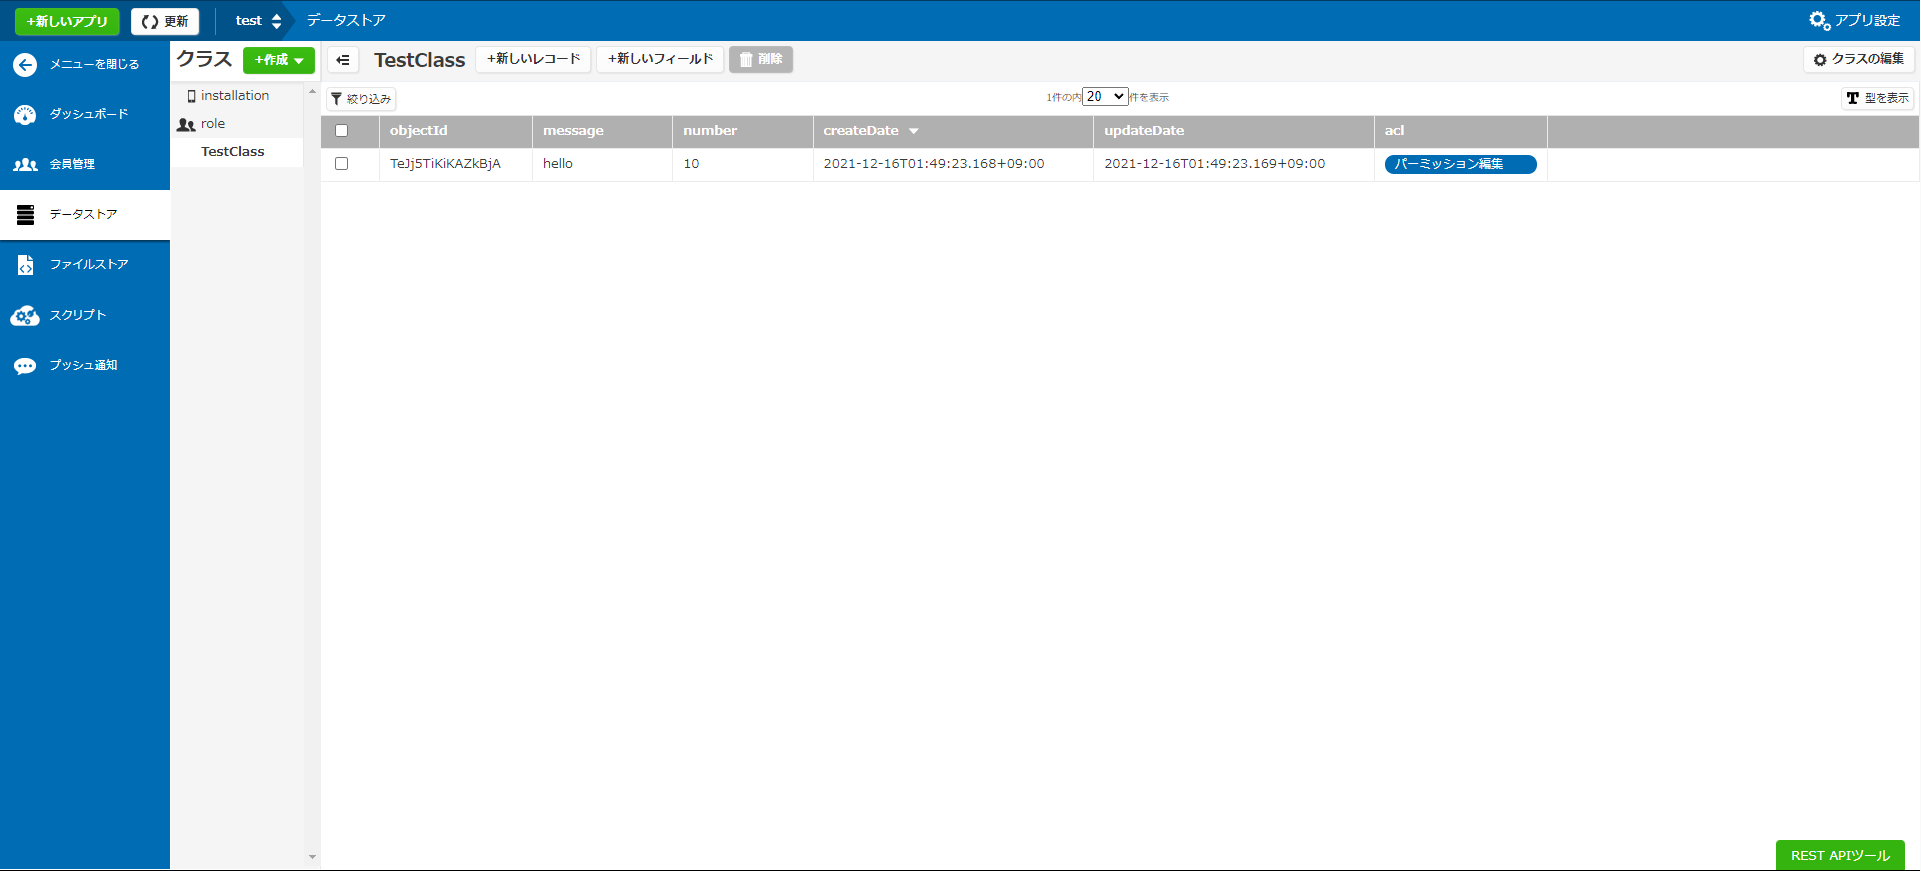Click the app settings gear icon
This screenshot has width=1921, height=871.
click(1819, 20)
